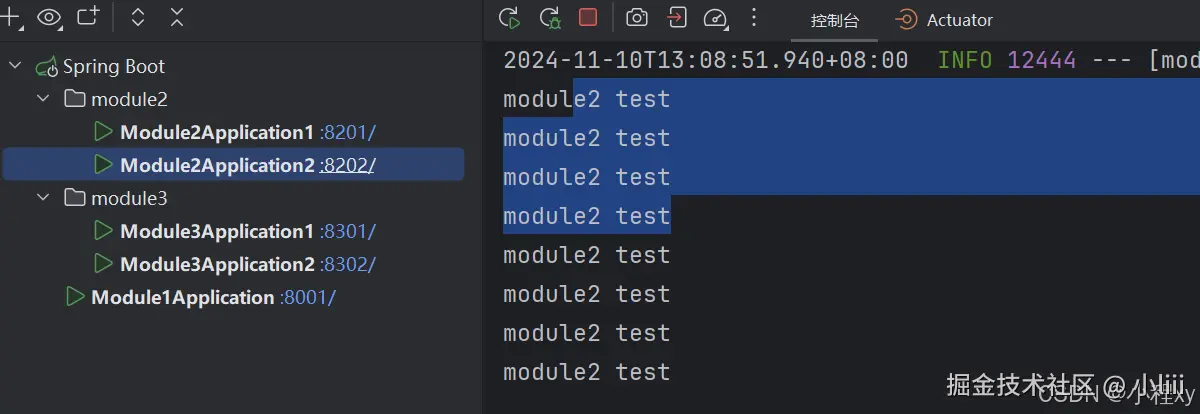This screenshot has width=1200, height=414.
Task: Click the Collapse All tree icon
Action: pos(177,17)
